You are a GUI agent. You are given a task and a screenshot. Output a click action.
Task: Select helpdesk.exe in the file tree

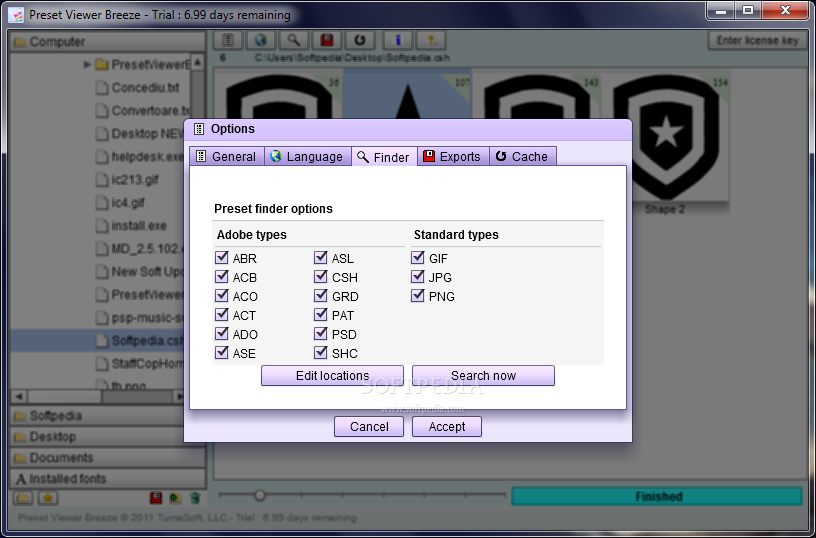click(139, 157)
